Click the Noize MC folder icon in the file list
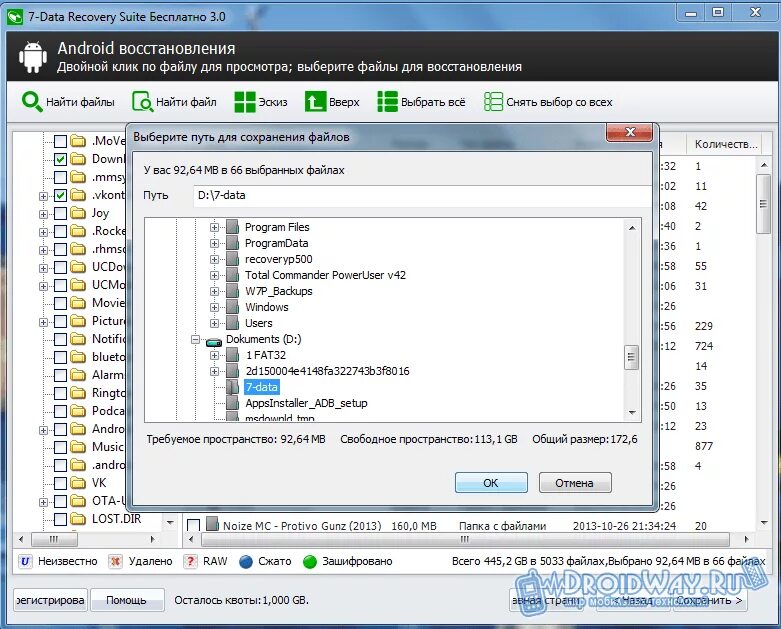781x629 pixels. coord(213,524)
